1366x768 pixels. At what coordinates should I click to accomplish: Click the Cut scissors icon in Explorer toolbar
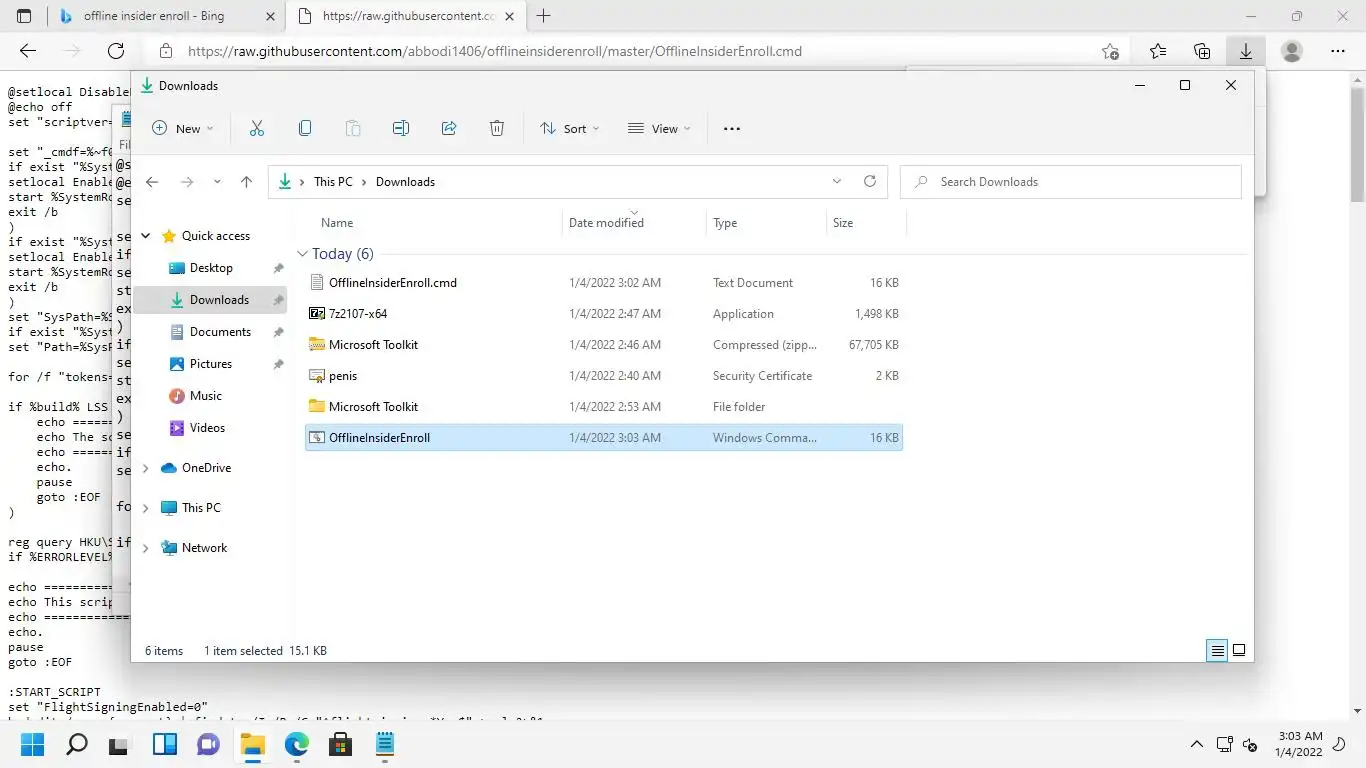tap(257, 128)
